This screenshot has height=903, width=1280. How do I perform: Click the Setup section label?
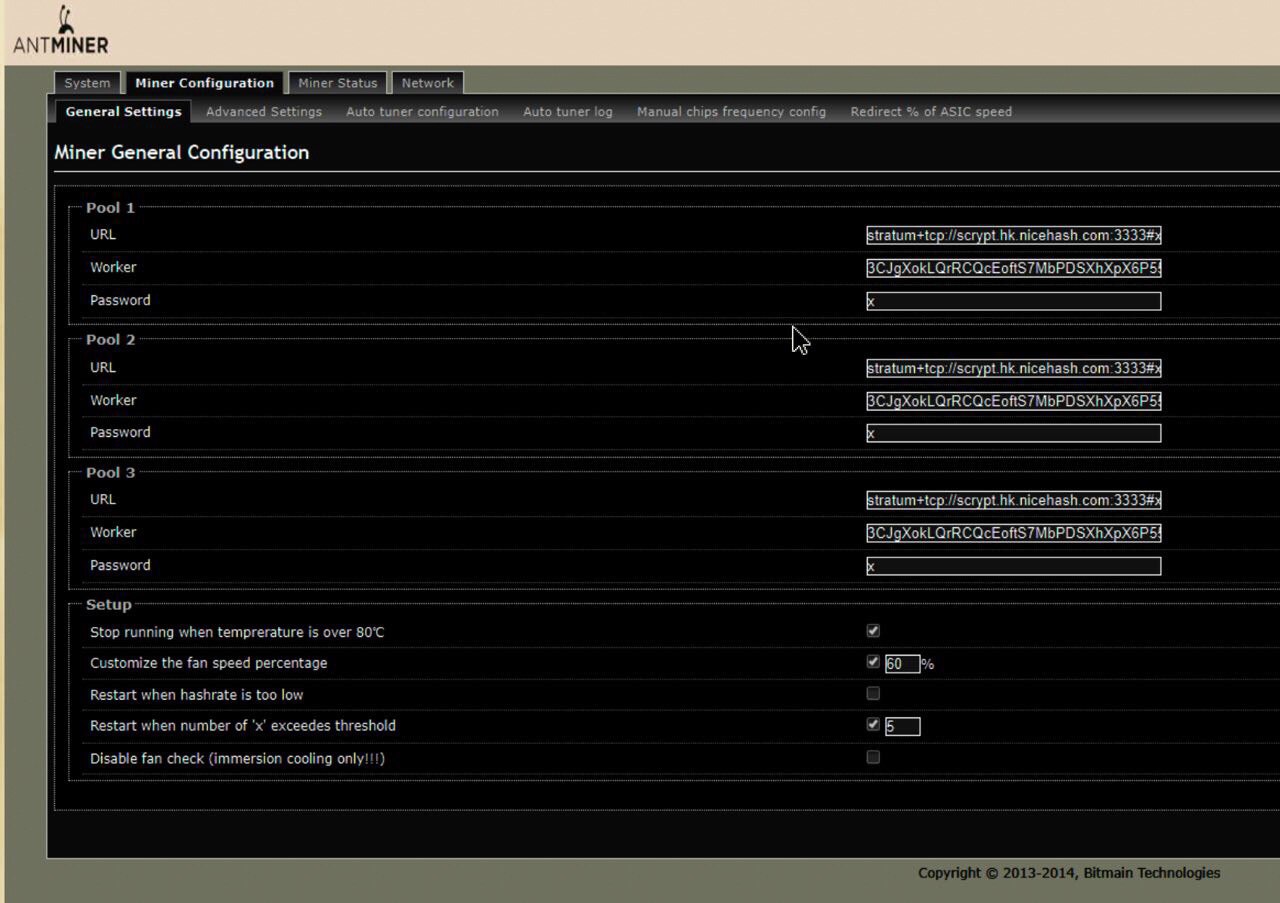[108, 604]
